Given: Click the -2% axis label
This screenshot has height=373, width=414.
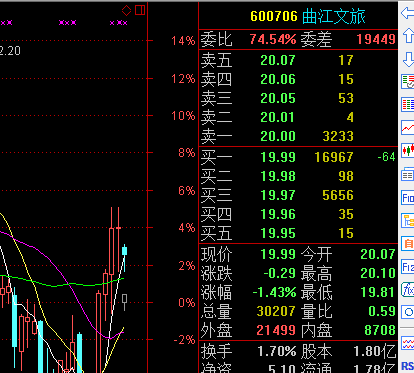Looking at the screenshot, I should [184, 340].
